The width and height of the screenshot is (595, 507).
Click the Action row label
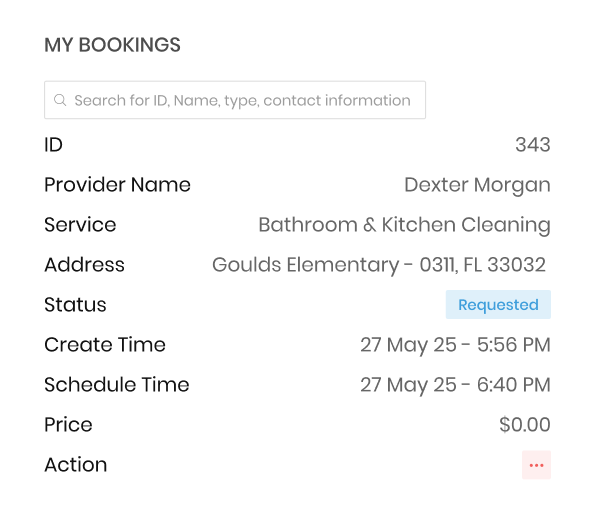pos(76,464)
